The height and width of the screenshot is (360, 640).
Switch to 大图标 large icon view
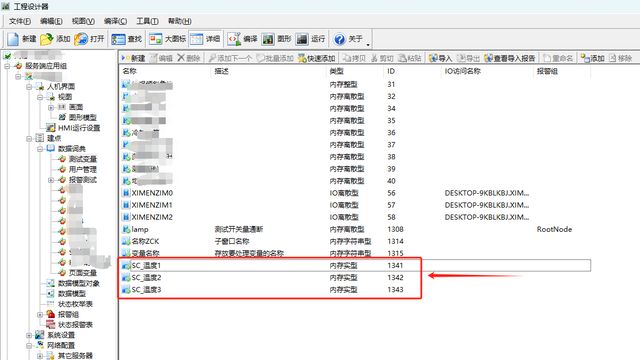156,39
